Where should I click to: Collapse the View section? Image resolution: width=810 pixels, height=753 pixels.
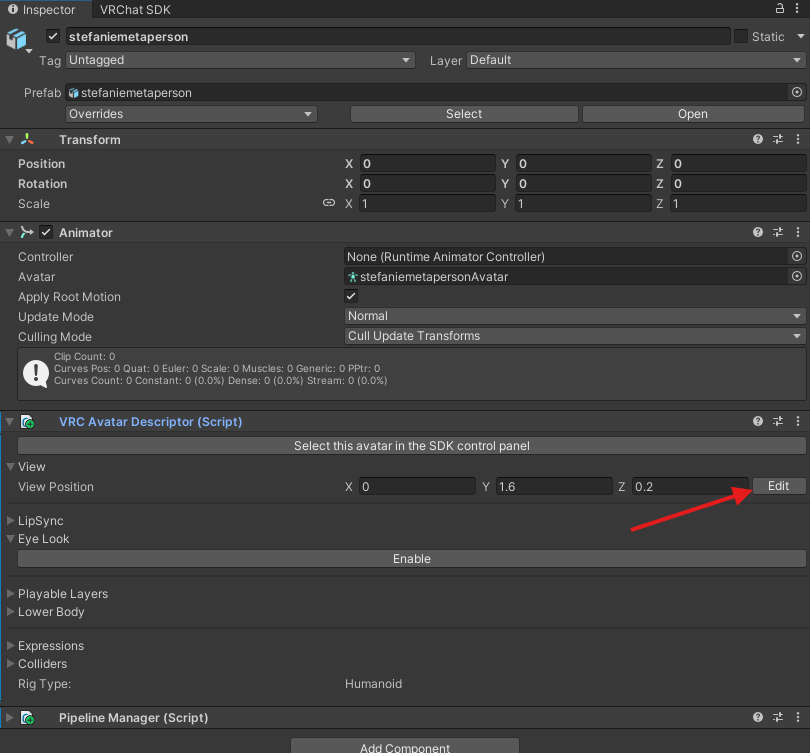(x=10, y=466)
